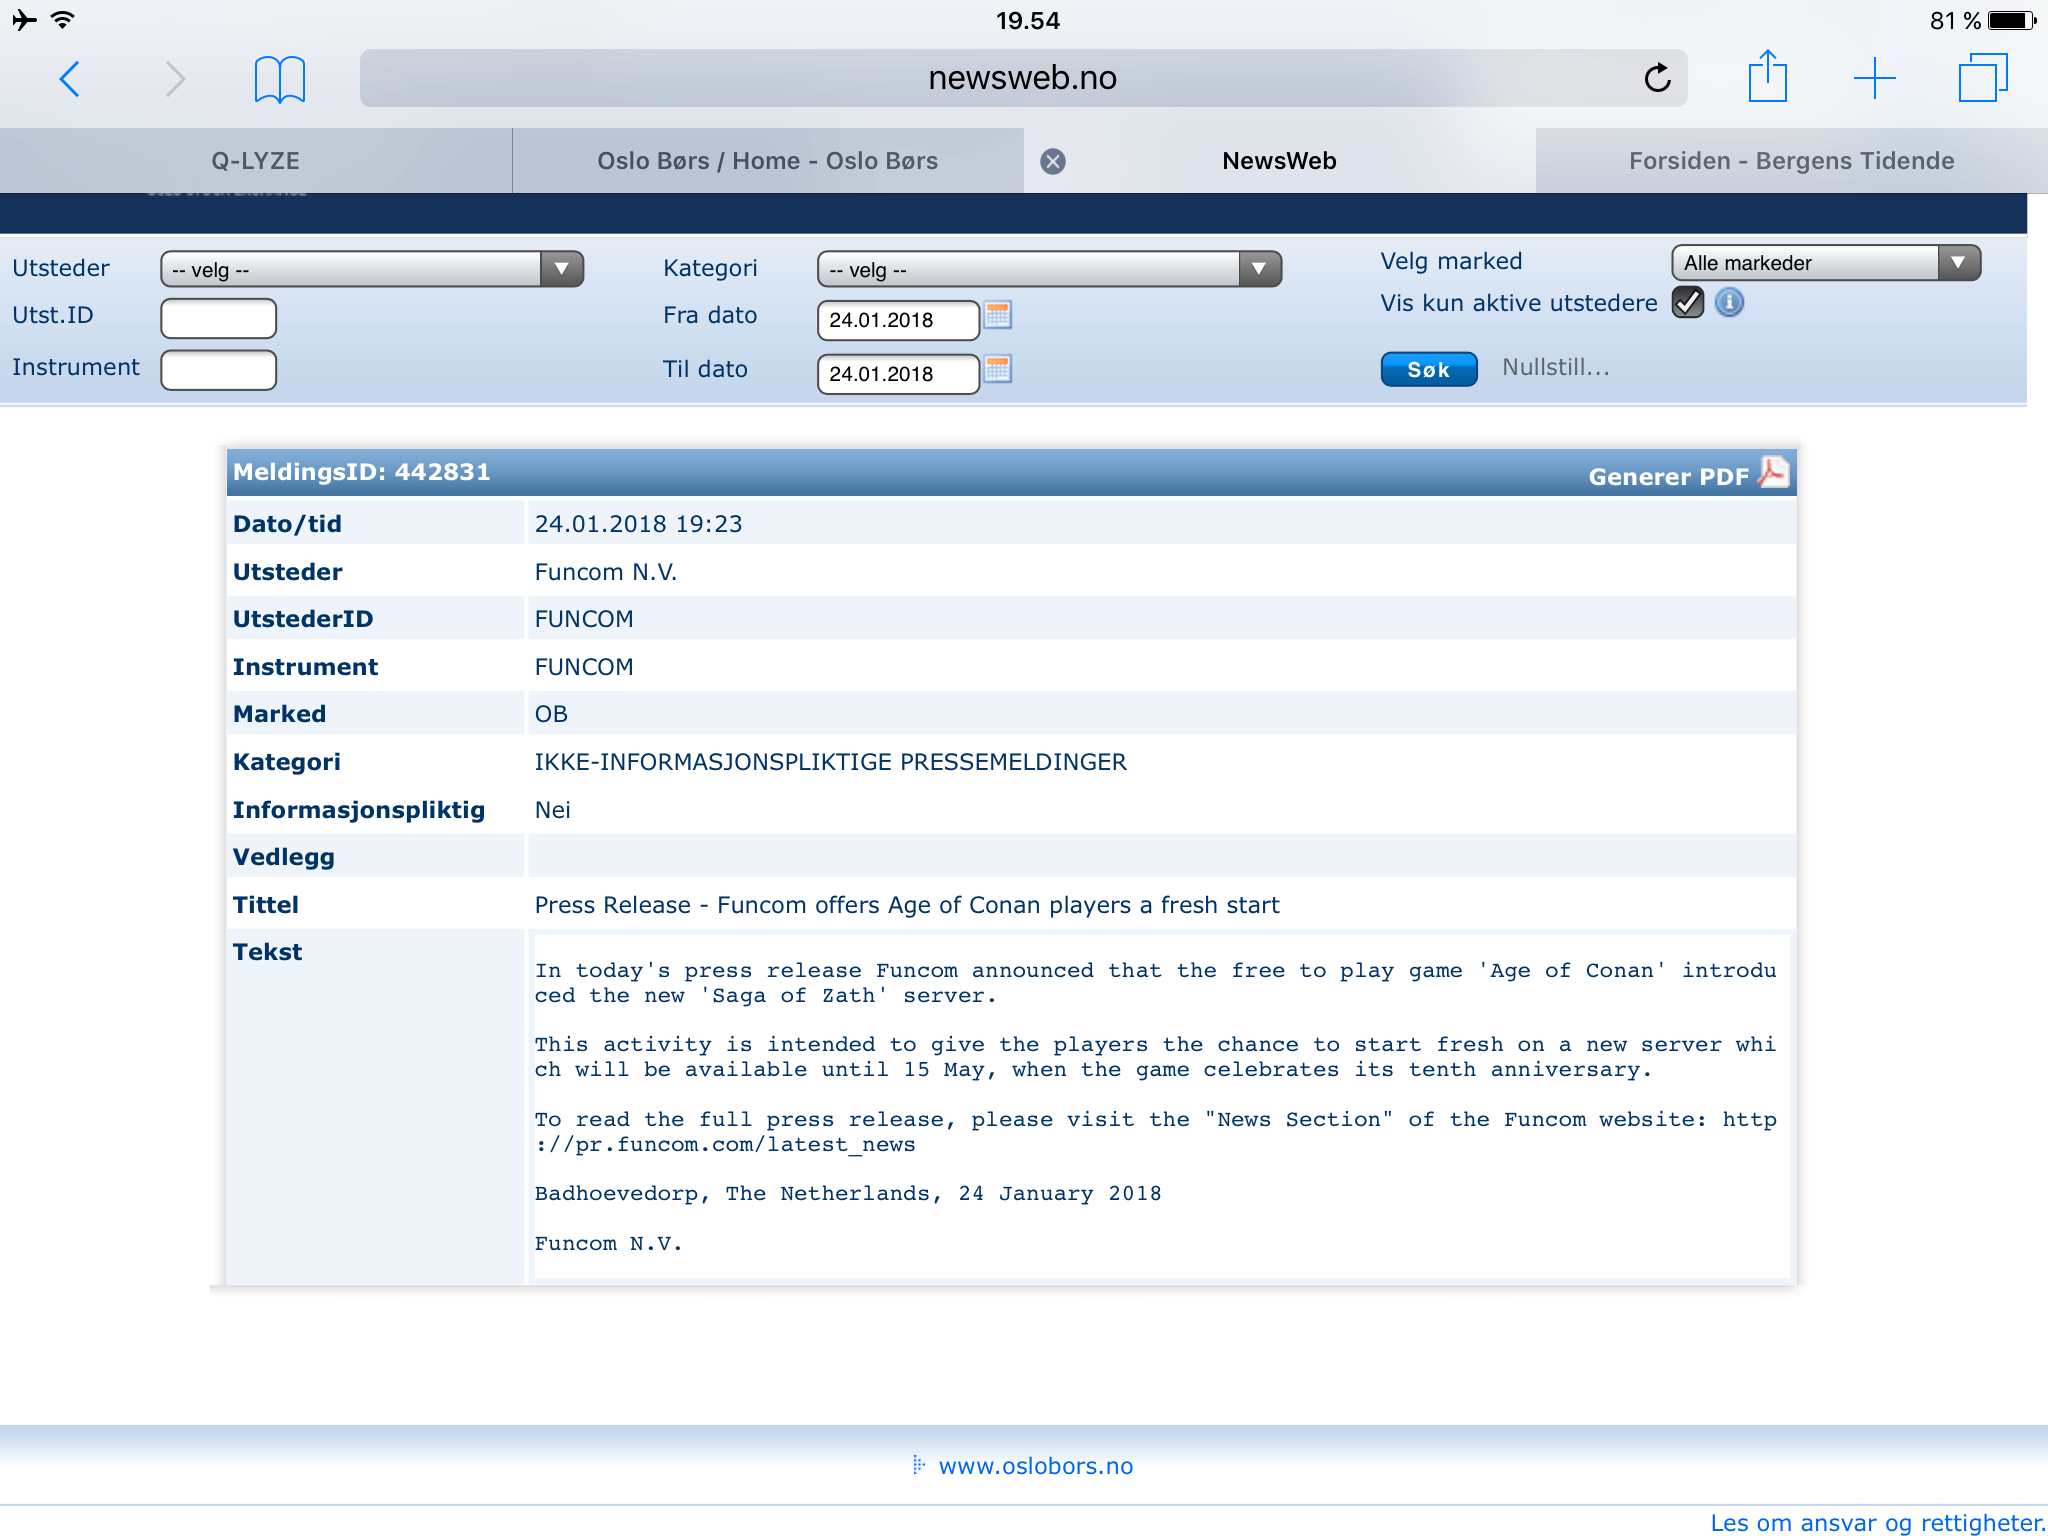The width and height of the screenshot is (2048, 1536).
Task: Click the MeldingsID: 442831 header
Action: coord(362,472)
